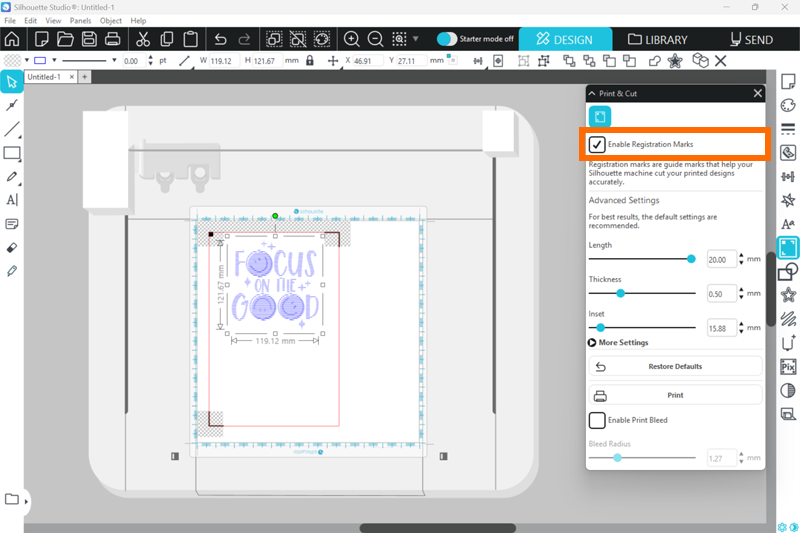Viewport: 800px width, 533px height.
Task: Open the Text Style panel icon
Action: tap(788, 224)
